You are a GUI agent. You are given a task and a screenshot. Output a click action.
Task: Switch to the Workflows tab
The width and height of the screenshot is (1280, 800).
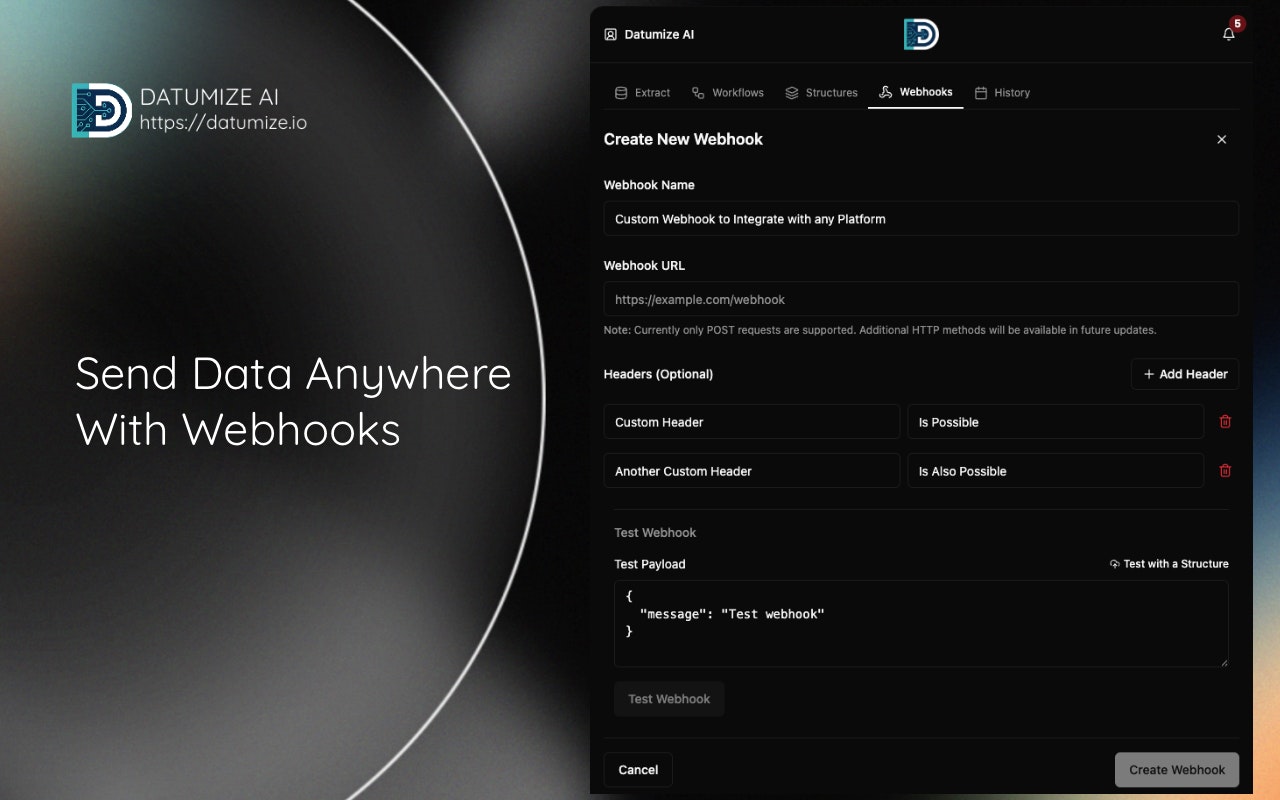tap(728, 93)
